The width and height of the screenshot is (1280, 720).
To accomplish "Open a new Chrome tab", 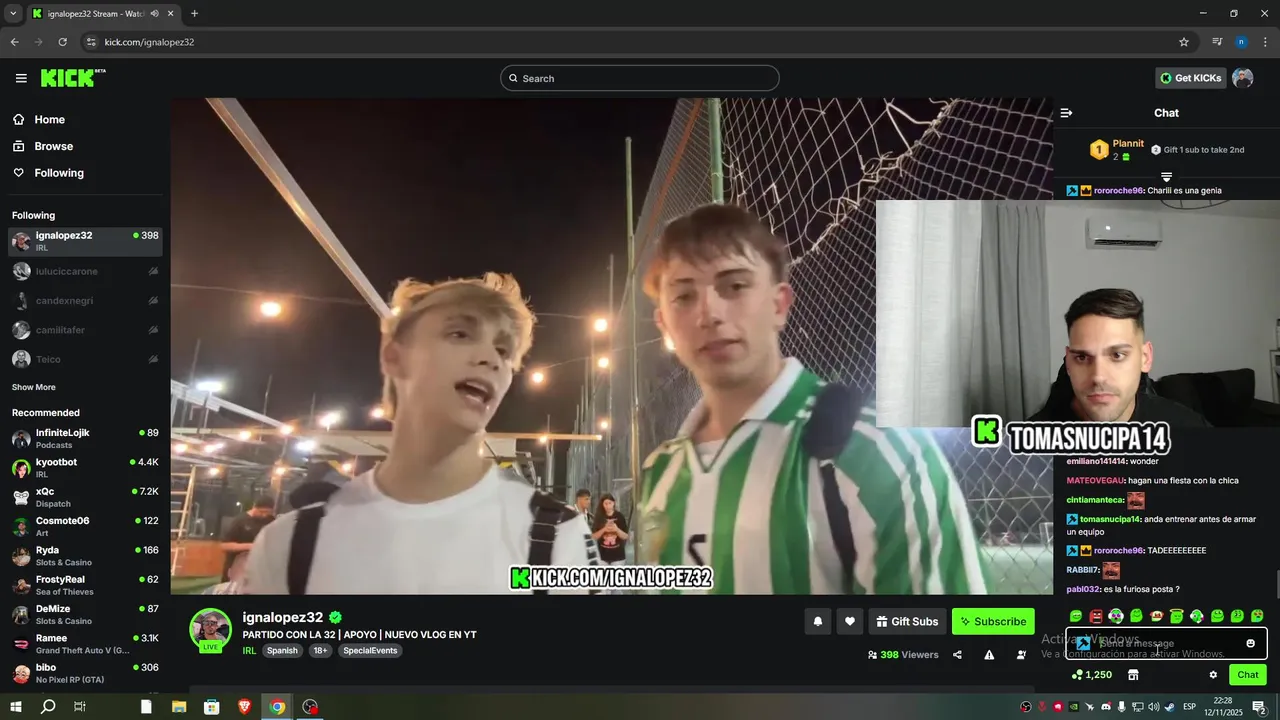I will pyautogui.click(x=194, y=13).
